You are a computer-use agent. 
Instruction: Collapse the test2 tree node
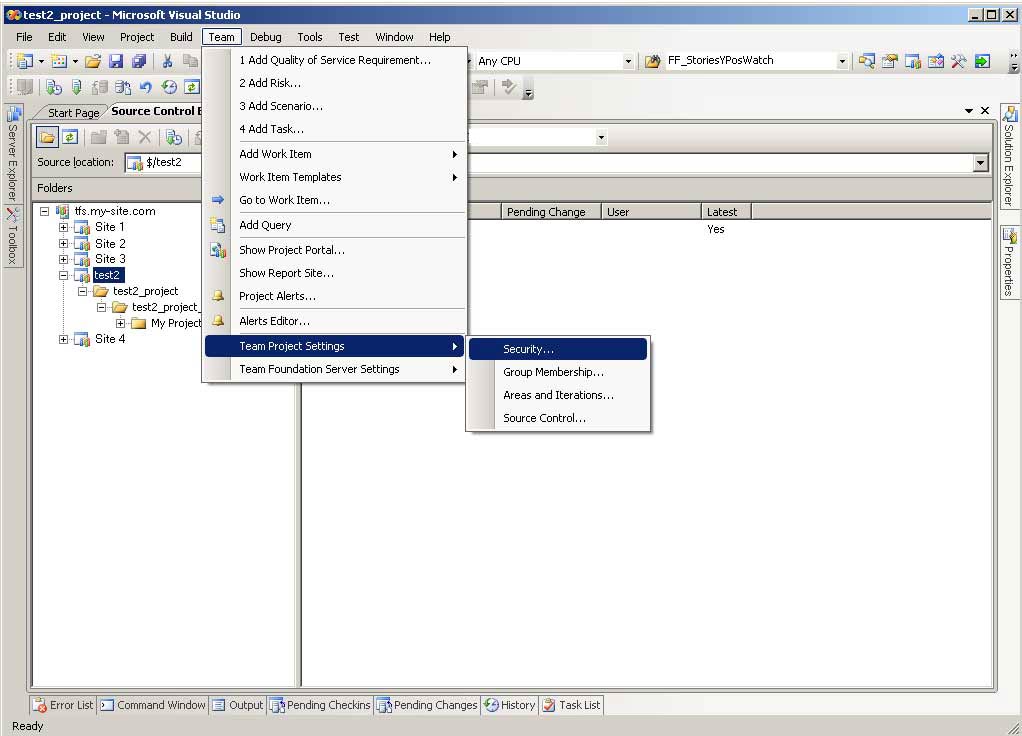point(63,276)
